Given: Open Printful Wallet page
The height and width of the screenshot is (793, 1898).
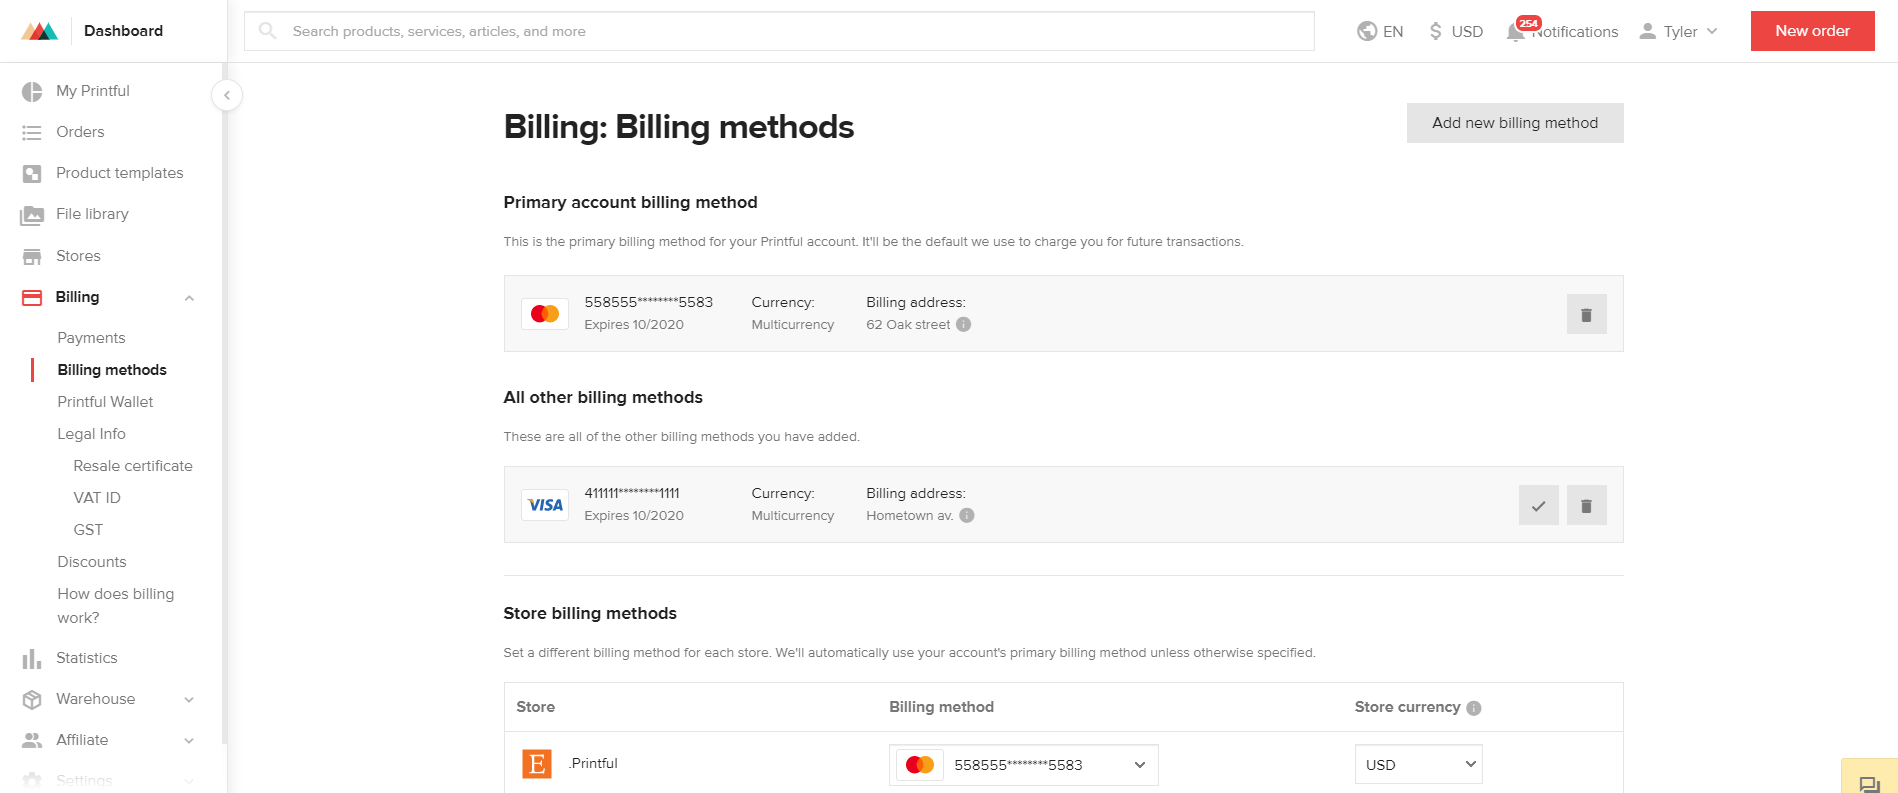Looking at the screenshot, I should click(x=105, y=402).
